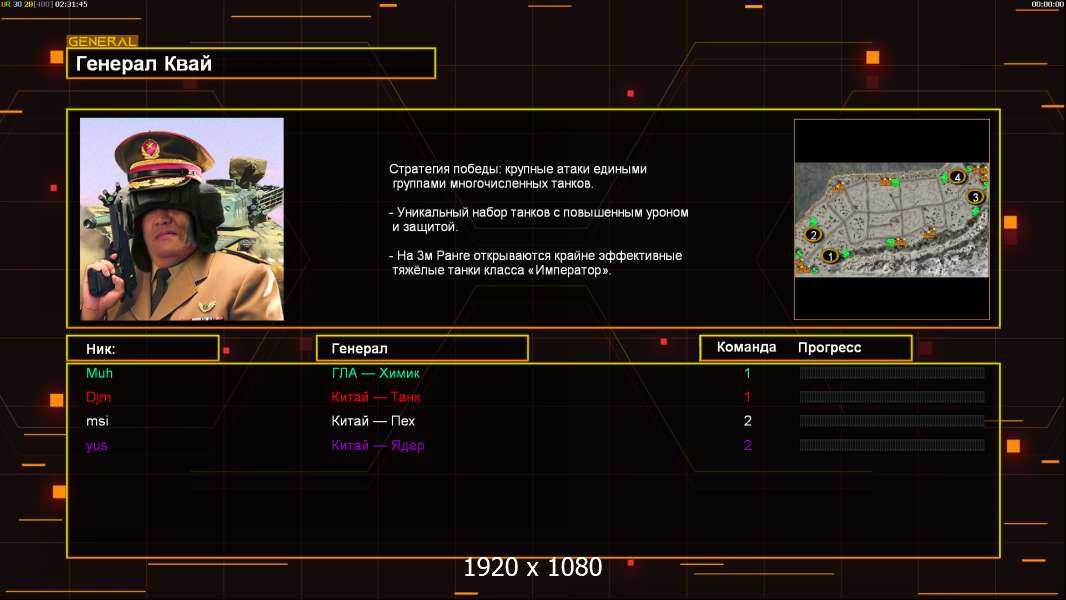Select the Генерал Квай title bar
The height and width of the screenshot is (600, 1066).
(251, 64)
